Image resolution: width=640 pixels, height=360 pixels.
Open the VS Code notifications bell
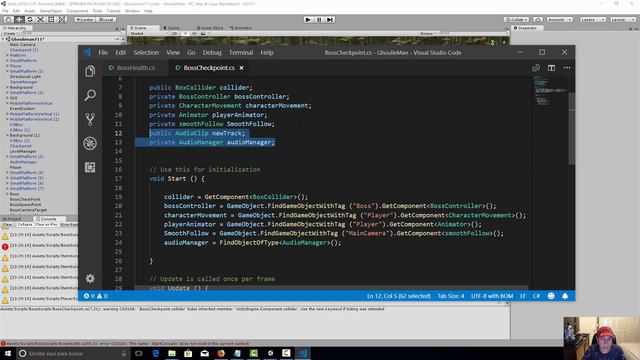(x=565, y=296)
